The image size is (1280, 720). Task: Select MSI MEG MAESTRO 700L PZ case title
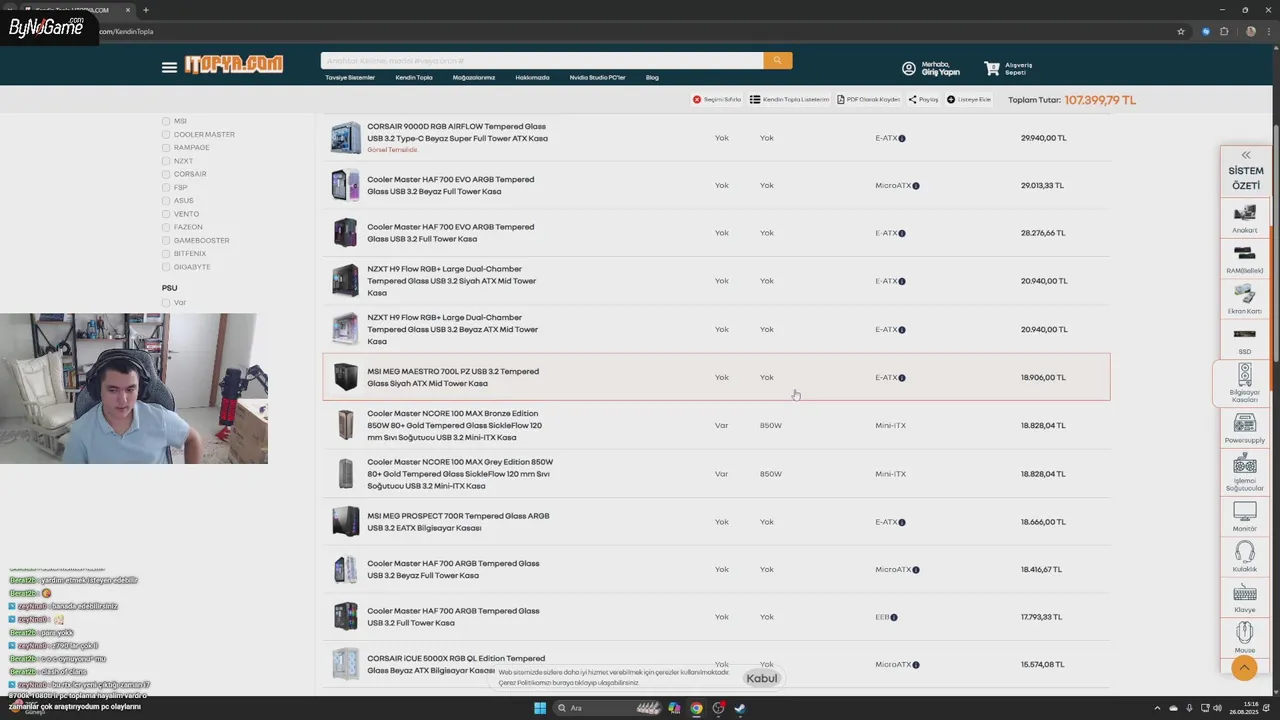(453, 377)
